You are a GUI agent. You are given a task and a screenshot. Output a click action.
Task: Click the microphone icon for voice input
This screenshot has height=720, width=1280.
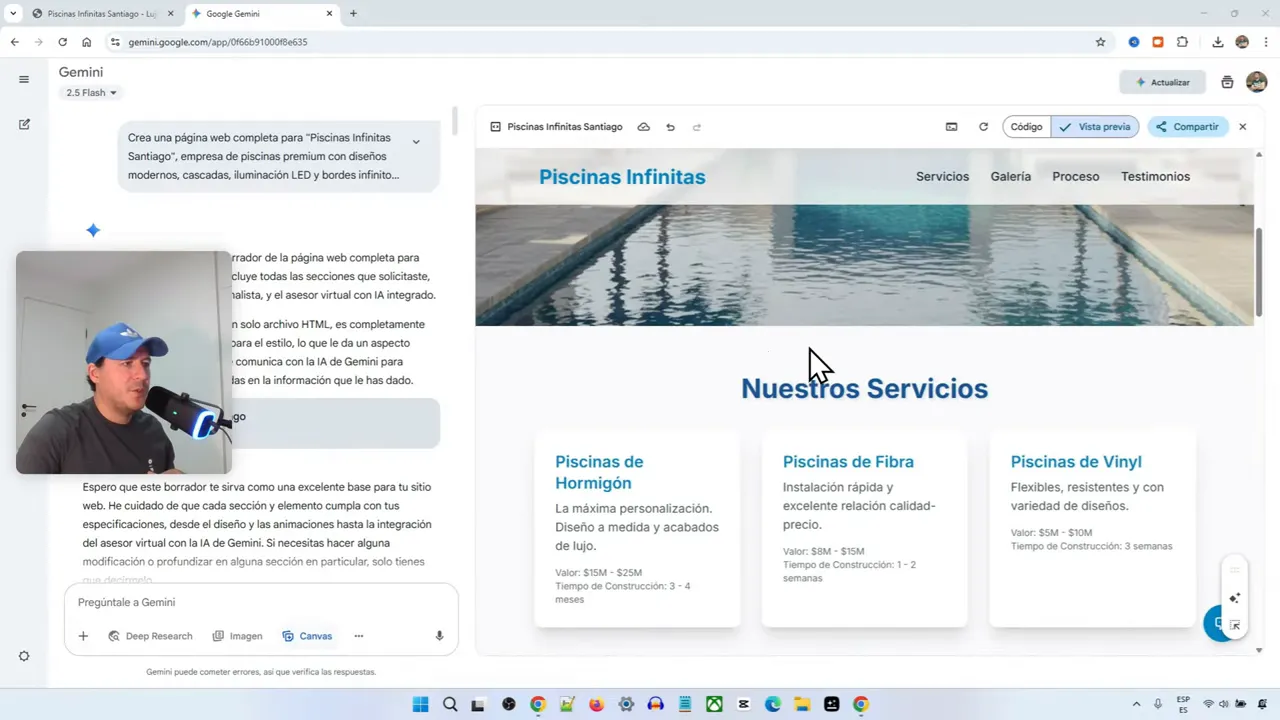439,636
